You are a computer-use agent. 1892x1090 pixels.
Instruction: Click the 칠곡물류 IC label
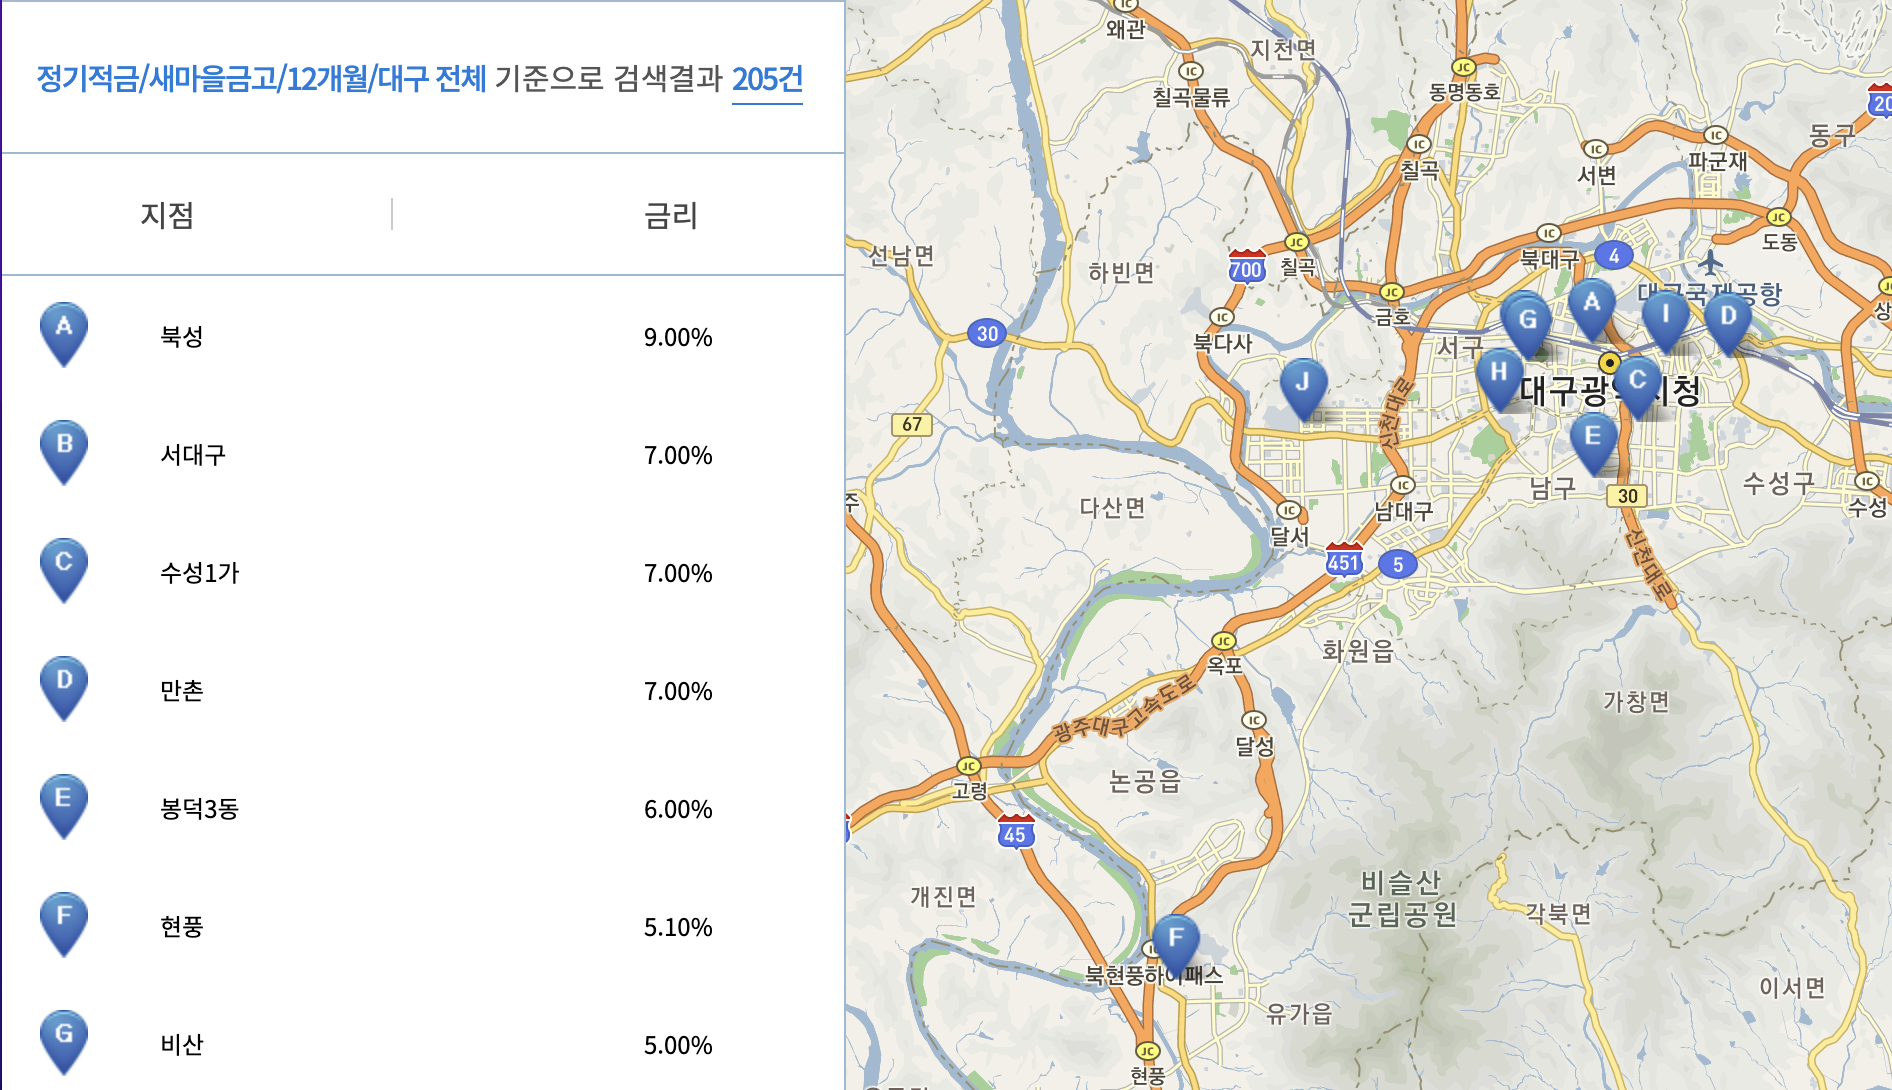pyautogui.click(x=1191, y=97)
